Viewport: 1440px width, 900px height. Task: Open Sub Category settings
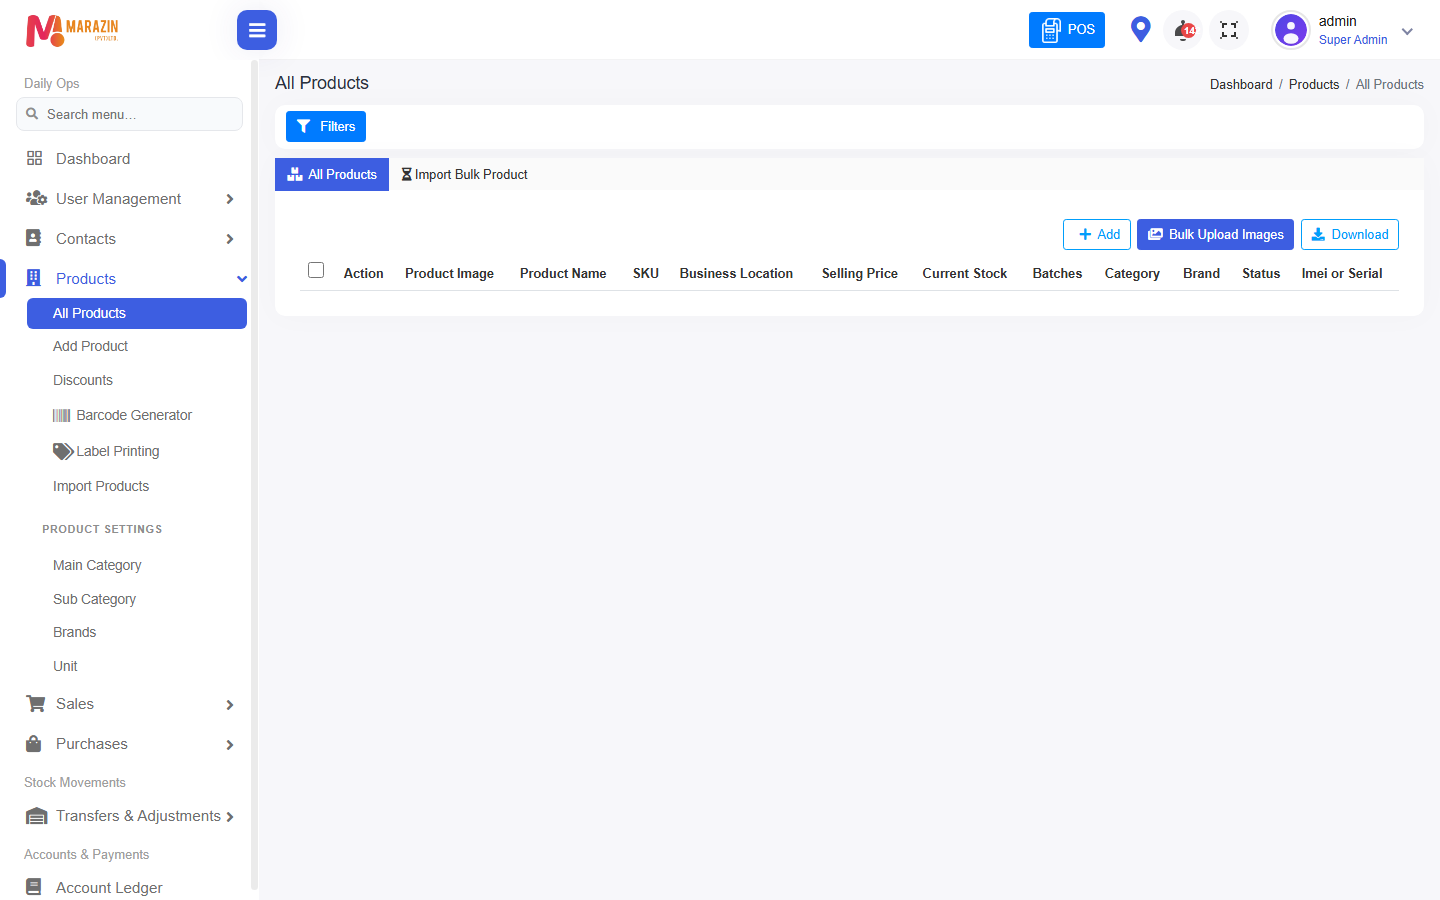tap(94, 599)
